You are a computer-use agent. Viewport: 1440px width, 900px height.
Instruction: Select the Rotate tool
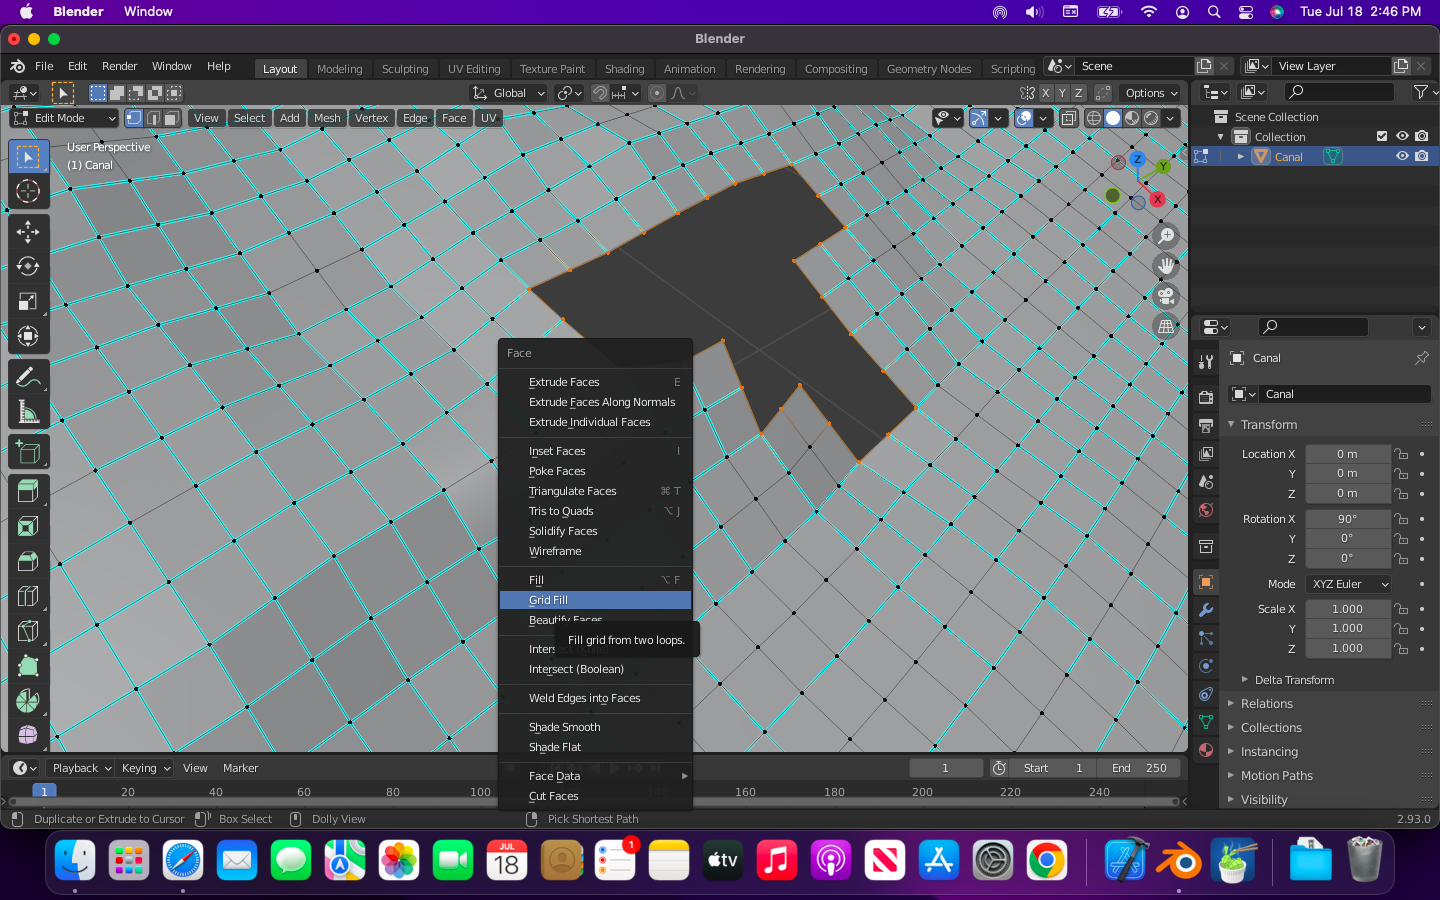(28, 266)
